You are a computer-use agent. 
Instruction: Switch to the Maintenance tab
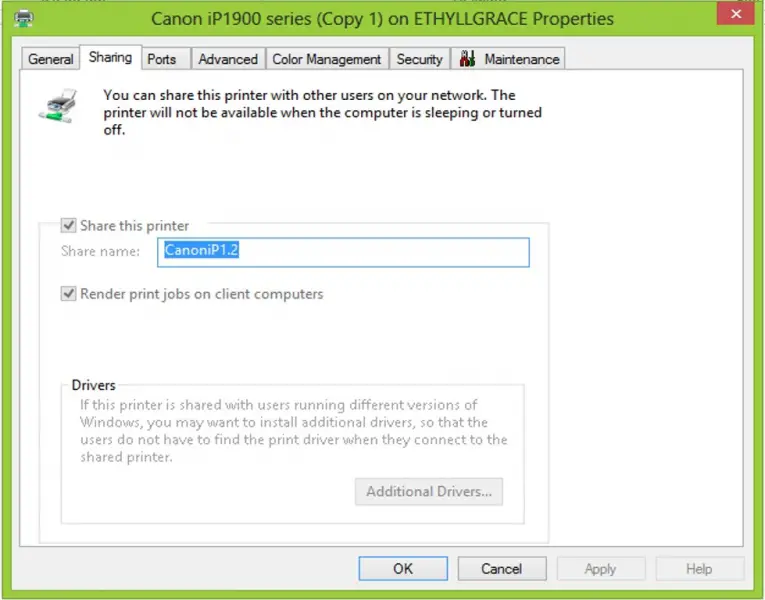coord(508,59)
